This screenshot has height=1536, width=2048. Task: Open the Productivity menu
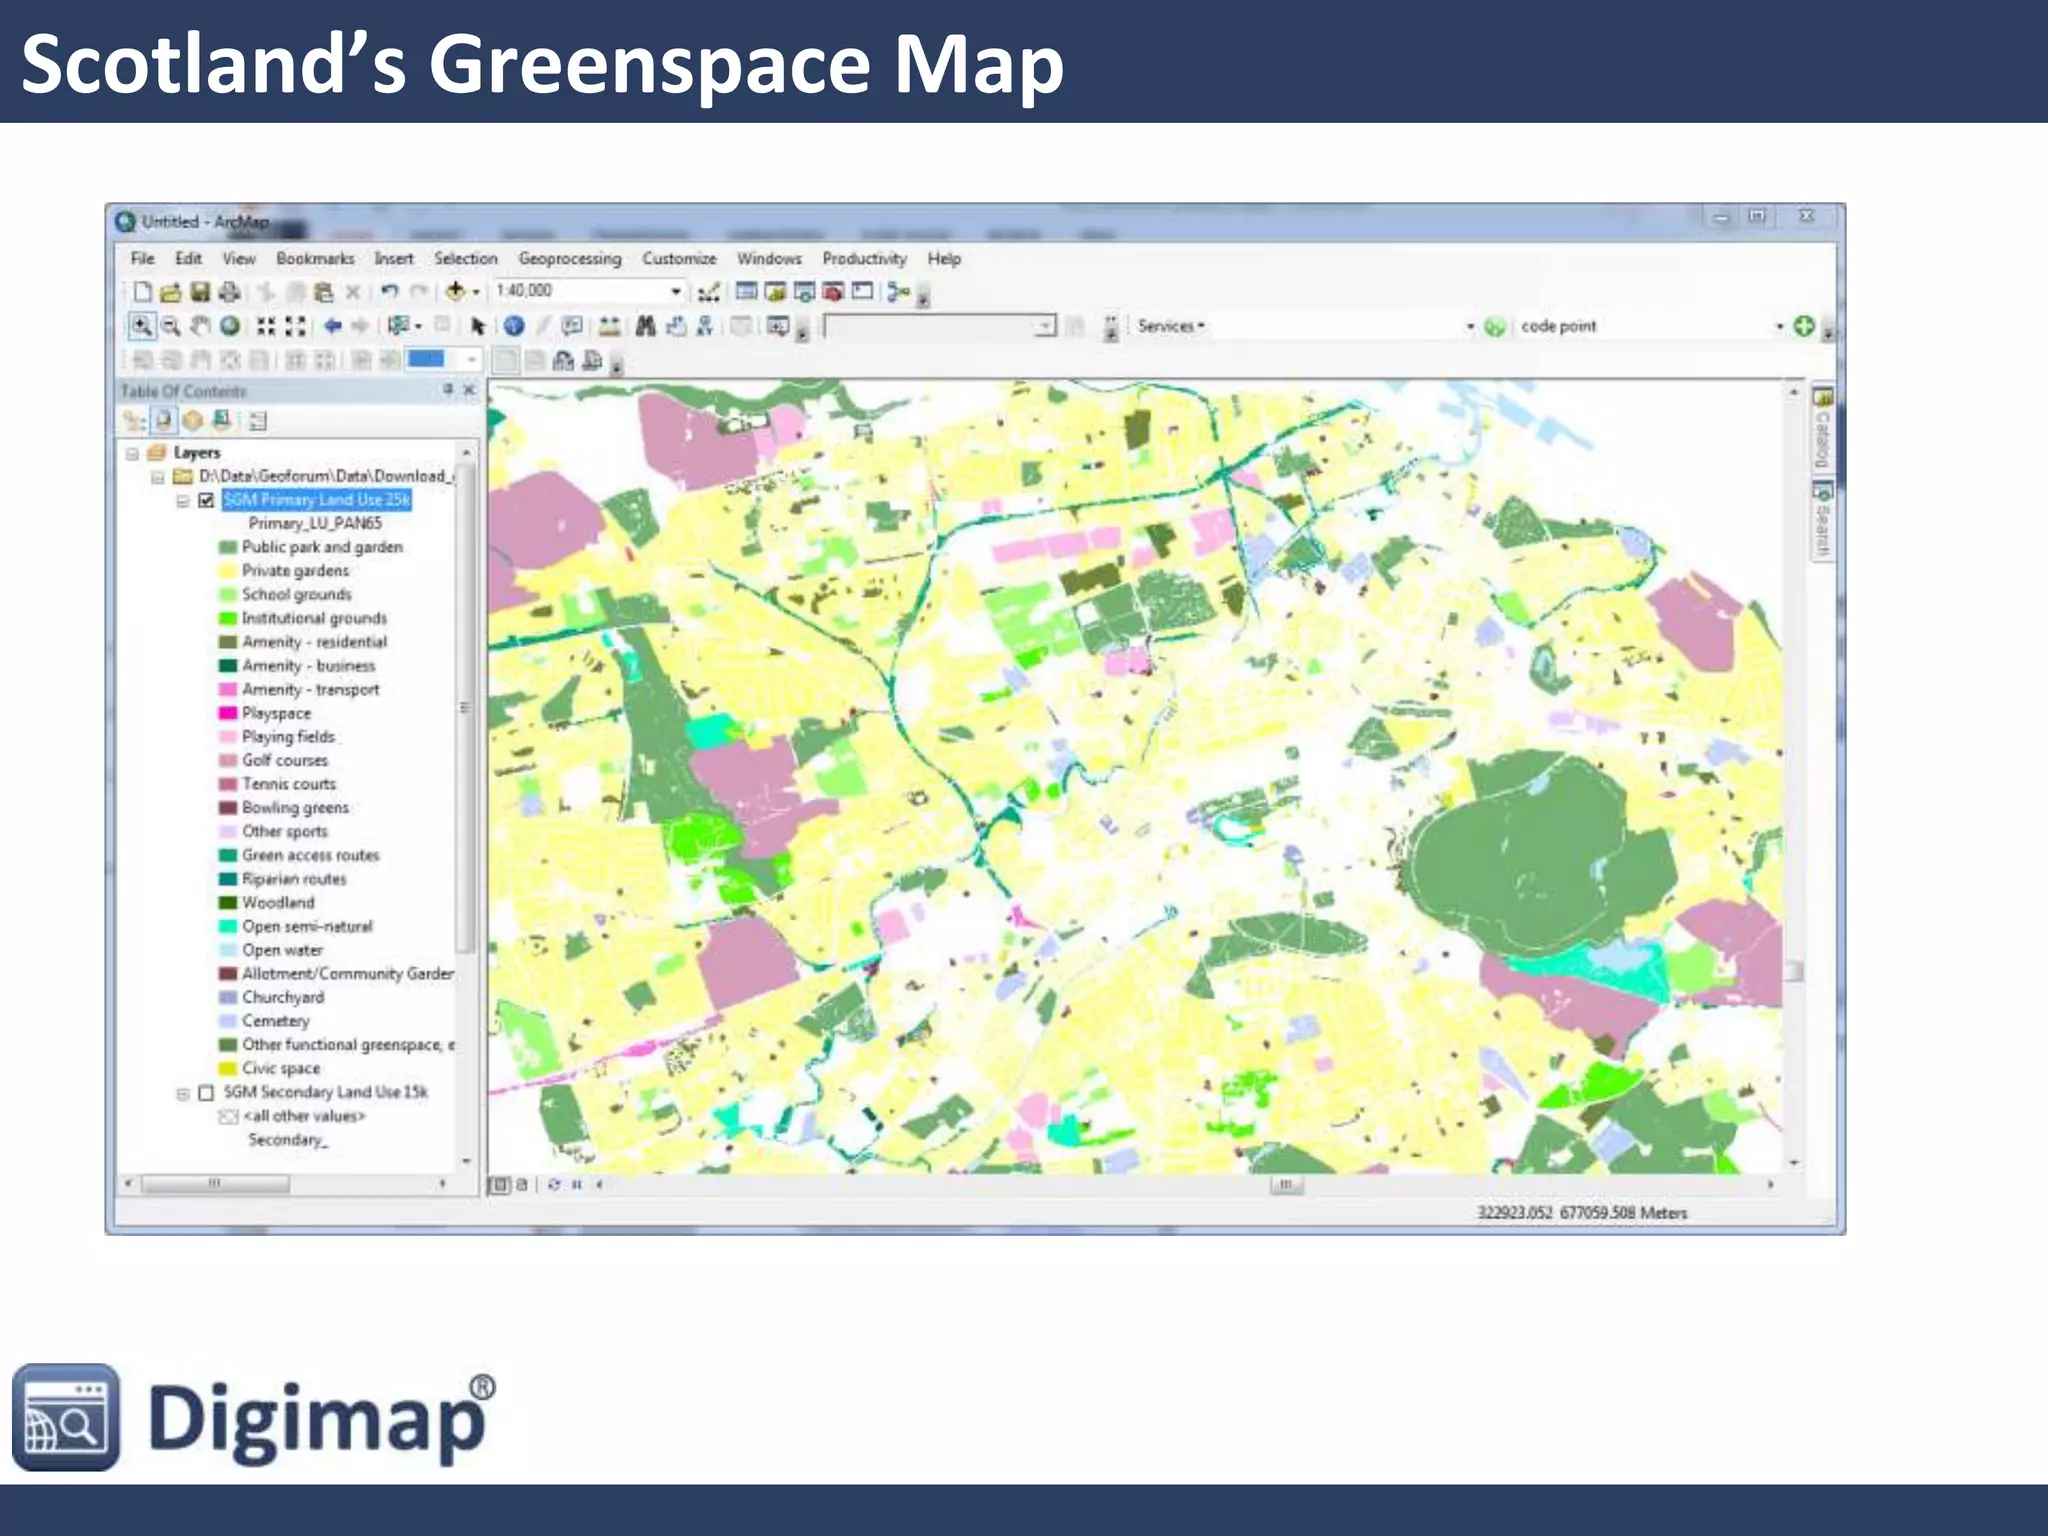point(864,258)
